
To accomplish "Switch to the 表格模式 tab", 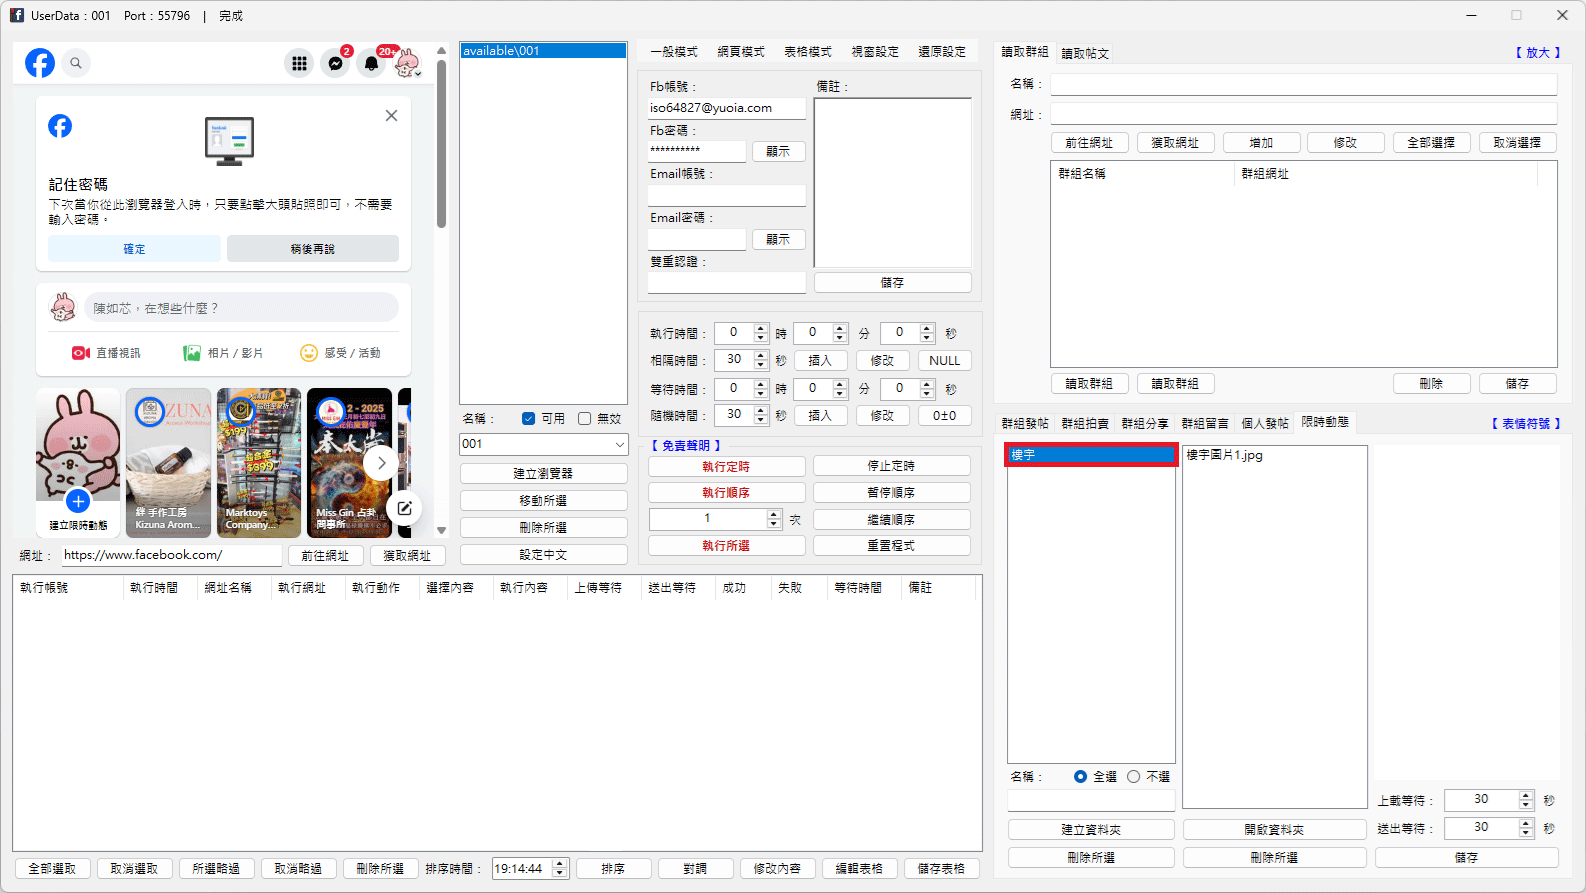I will pos(808,52).
